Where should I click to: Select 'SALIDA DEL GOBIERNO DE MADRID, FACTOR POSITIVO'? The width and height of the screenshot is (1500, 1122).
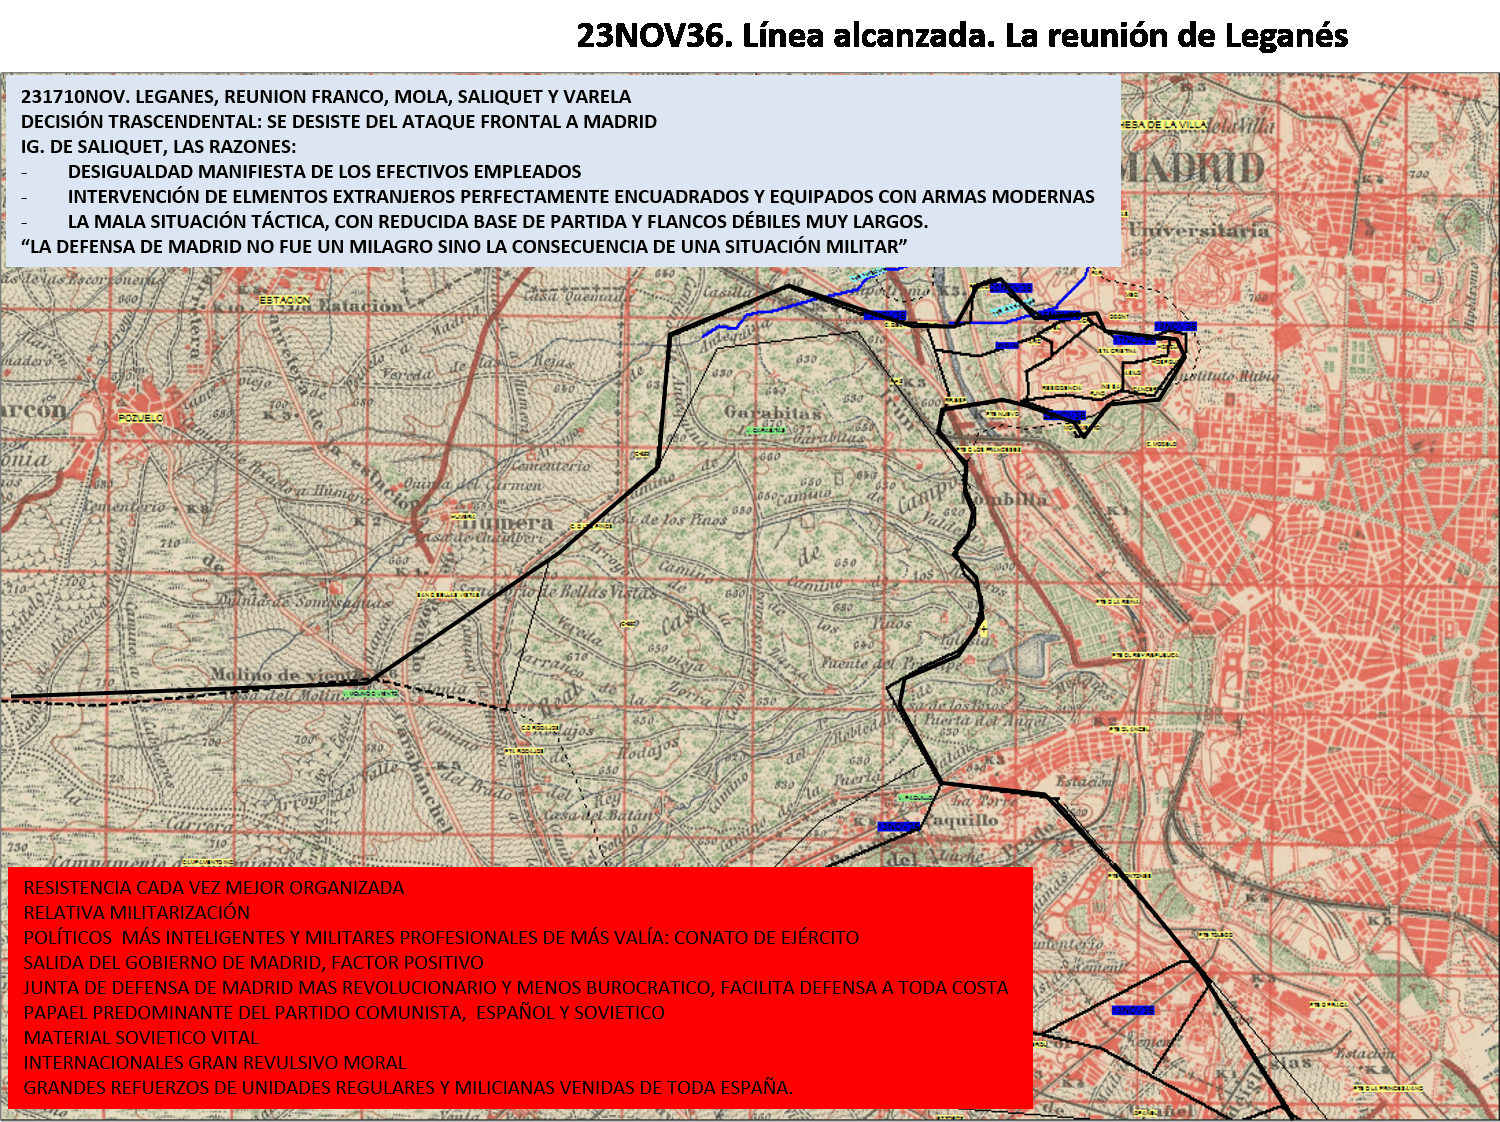click(253, 963)
